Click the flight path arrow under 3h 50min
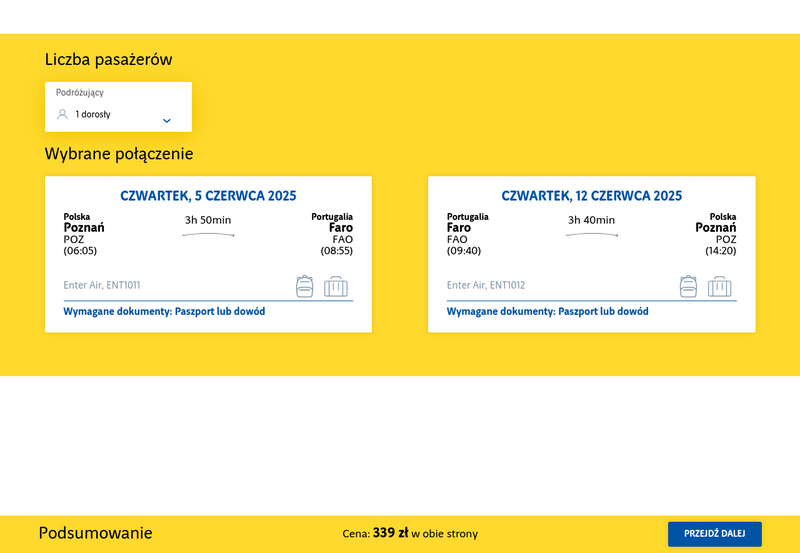Screen dimensions: 800x553 (208, 235)
